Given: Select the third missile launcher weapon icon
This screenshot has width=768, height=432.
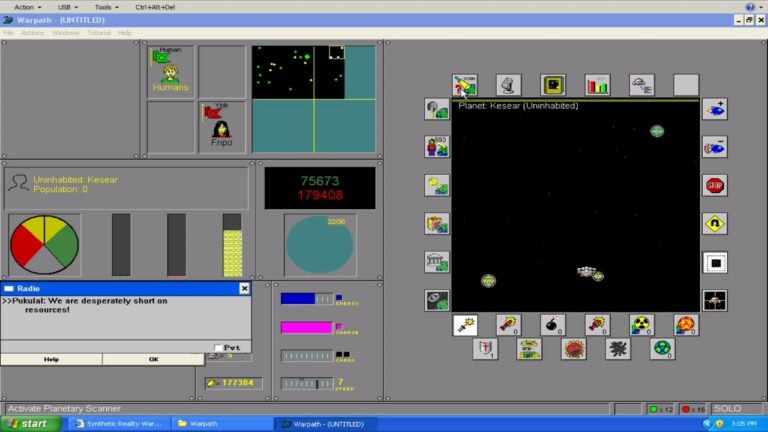Looking at the screenshot, I should tap(597, 325).
